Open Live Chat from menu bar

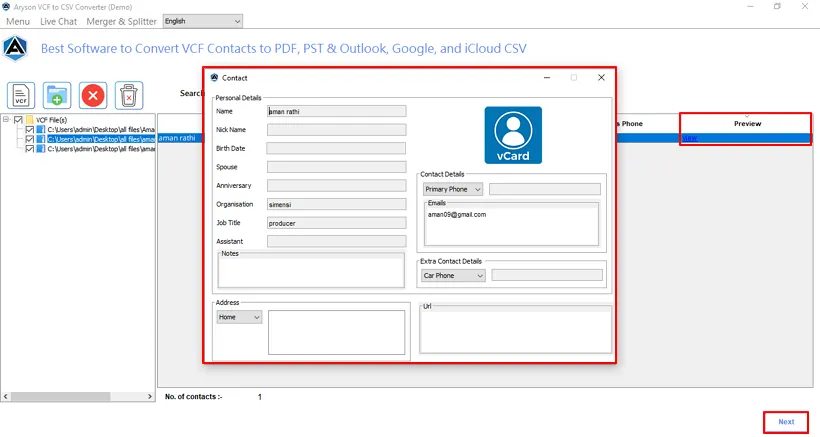pos(59,21)
